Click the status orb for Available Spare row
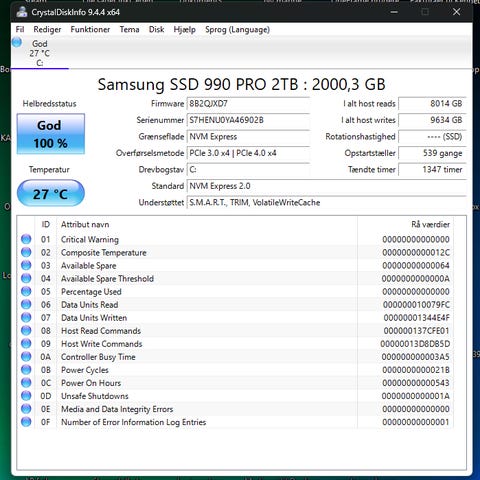The height and width of the screenshot is (480, 480). pyautogui.click(x=26, y=265)
